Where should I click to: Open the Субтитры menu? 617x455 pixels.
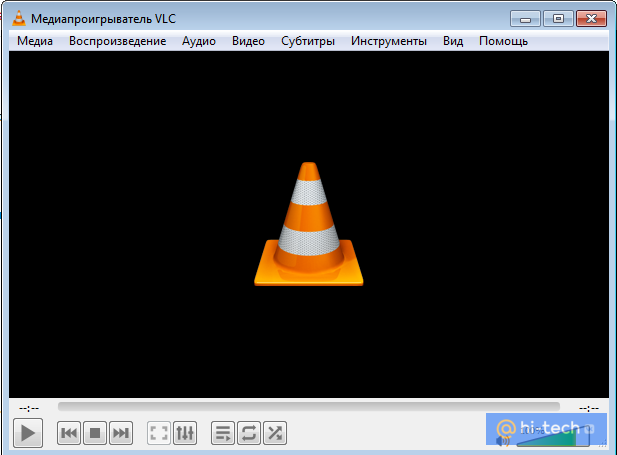308,41
